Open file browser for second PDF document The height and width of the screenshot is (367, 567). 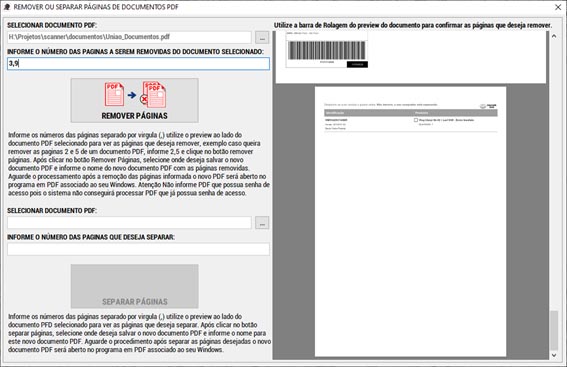(262, 223)
